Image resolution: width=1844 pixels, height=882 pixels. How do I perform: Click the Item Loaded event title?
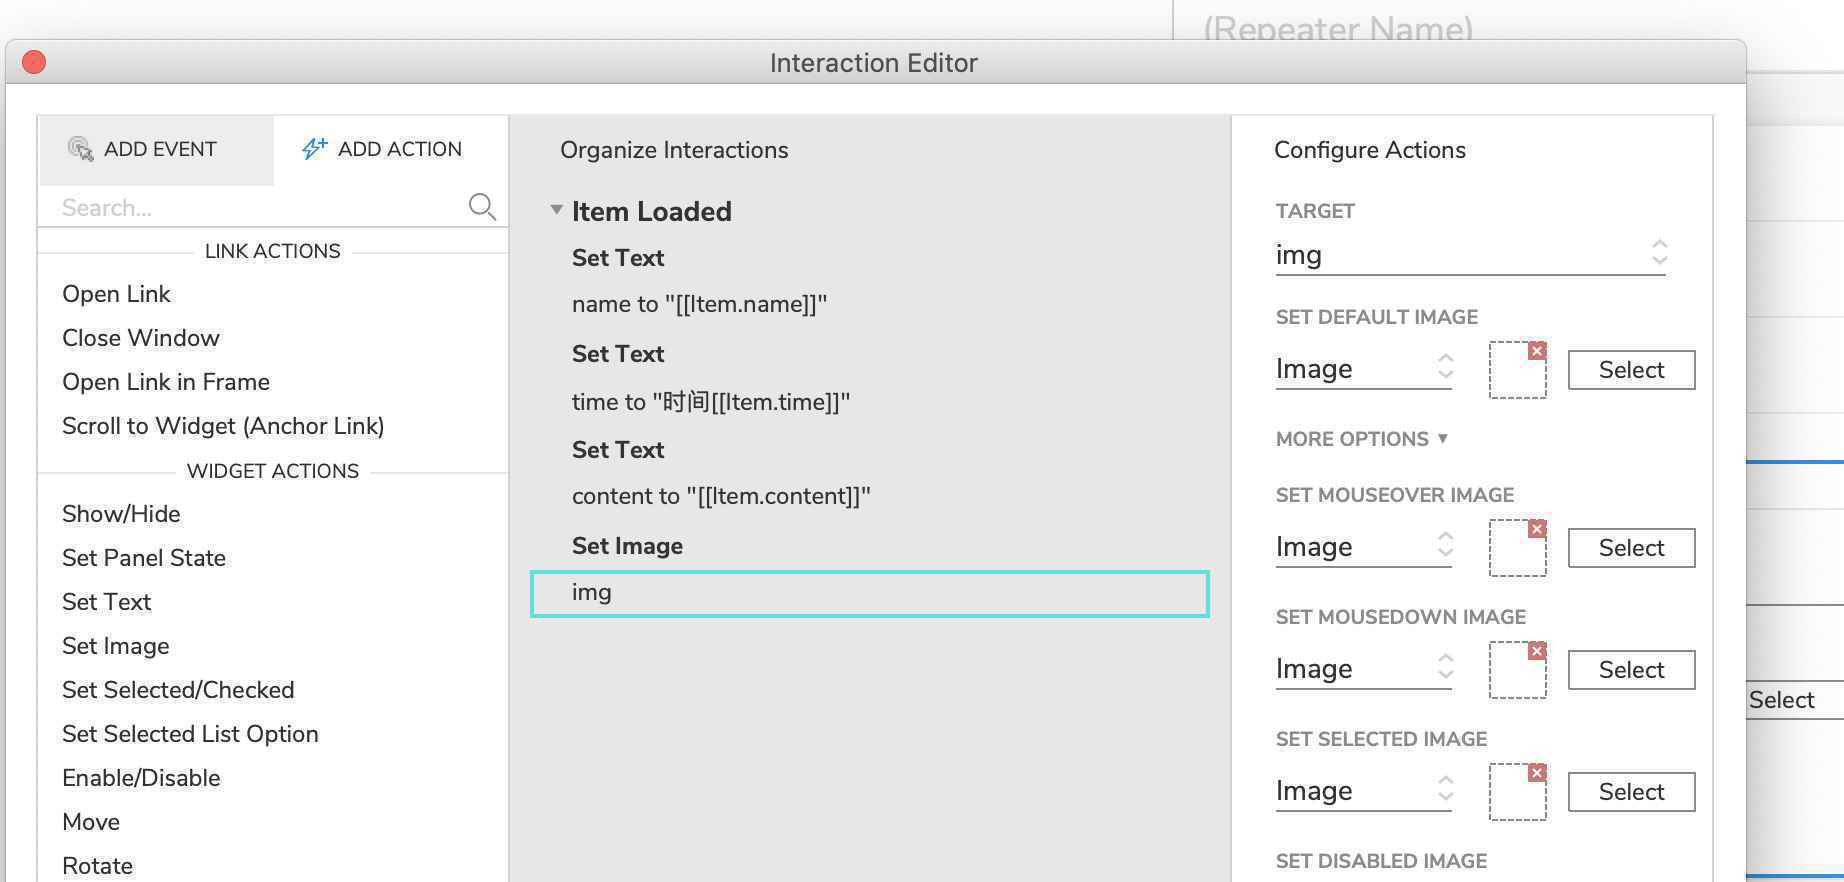pyautogui.click(x=652, y=211)
